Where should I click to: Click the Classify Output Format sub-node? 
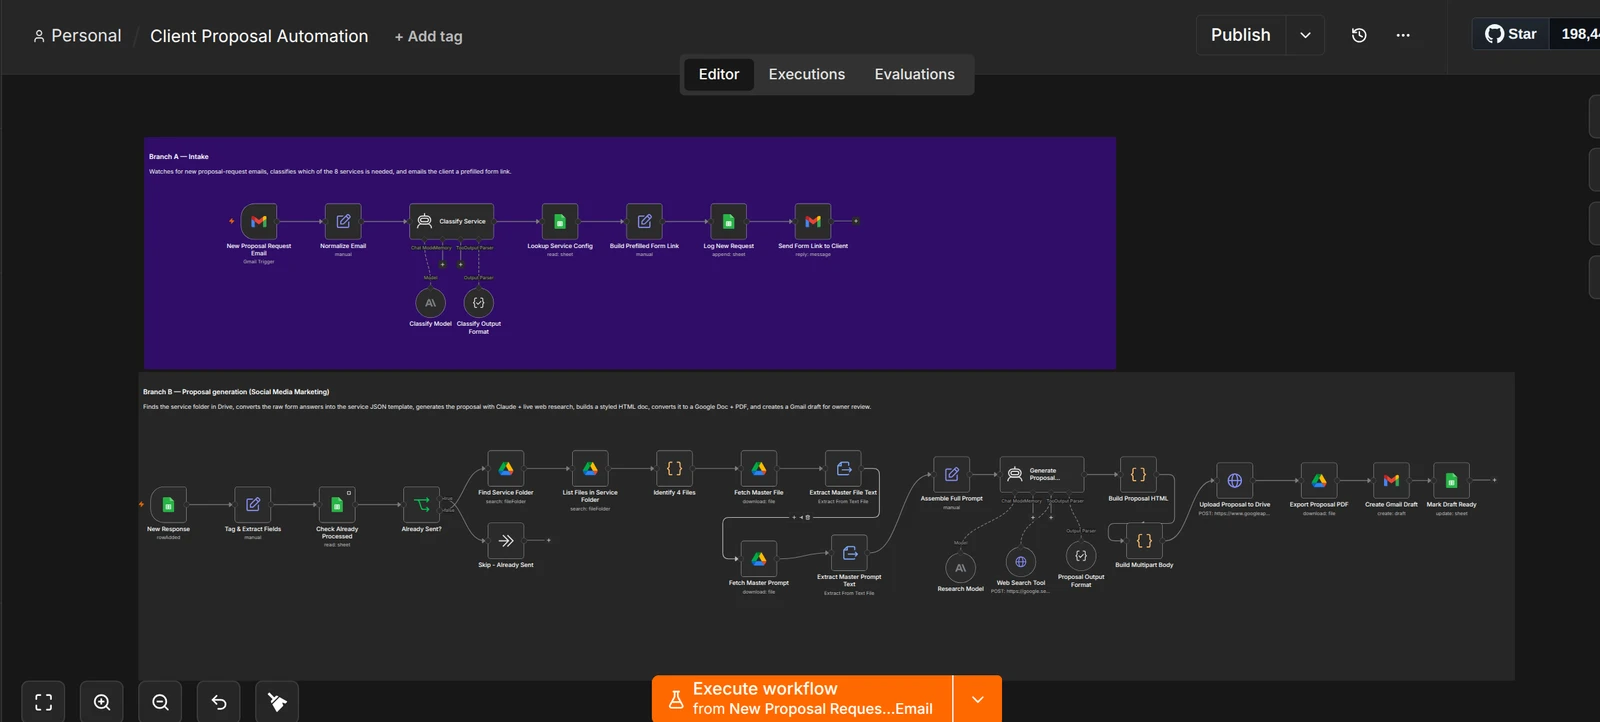click(x=479, y=302)
